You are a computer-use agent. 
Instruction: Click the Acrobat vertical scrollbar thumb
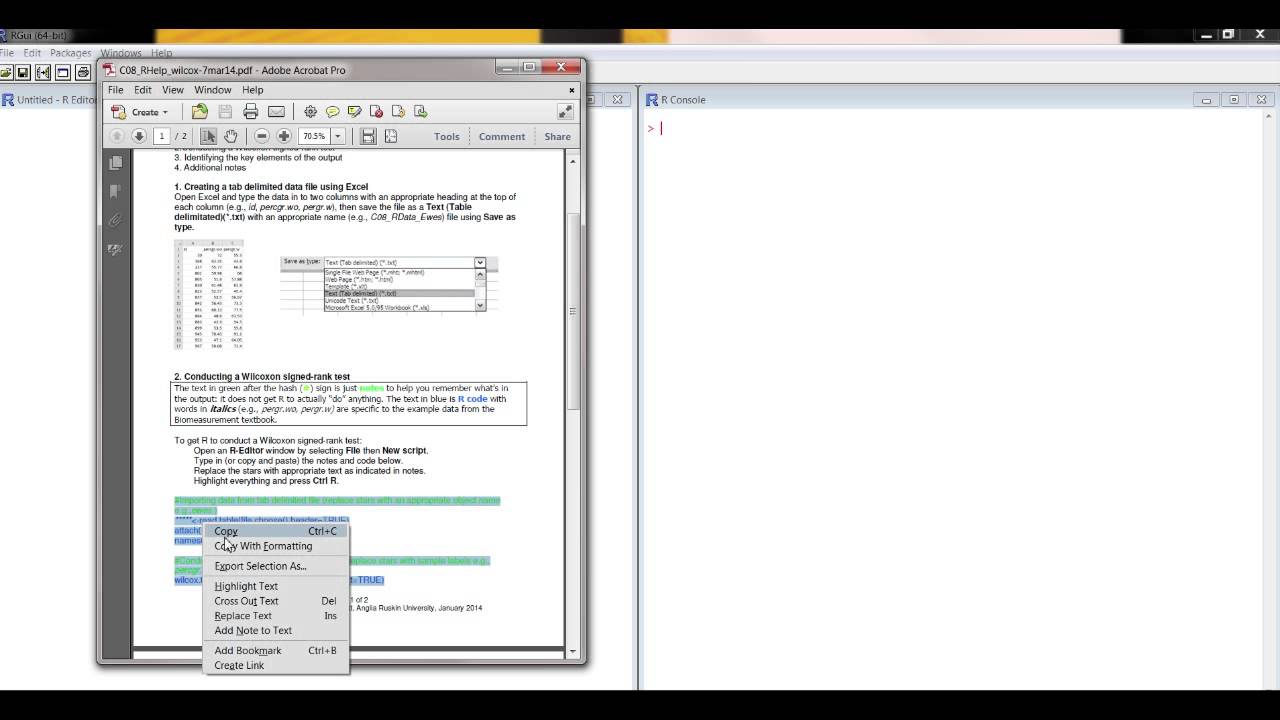(x=573, y=310)
